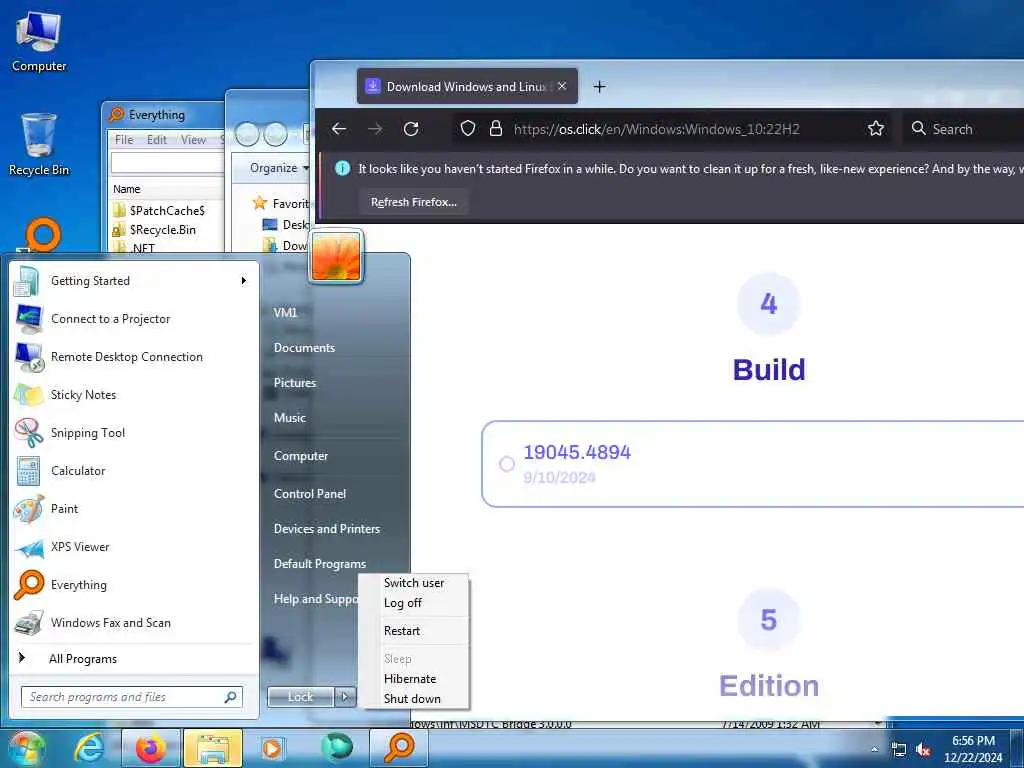Click Firefox back arrow
1024x768 pixels.
(339, 129)
